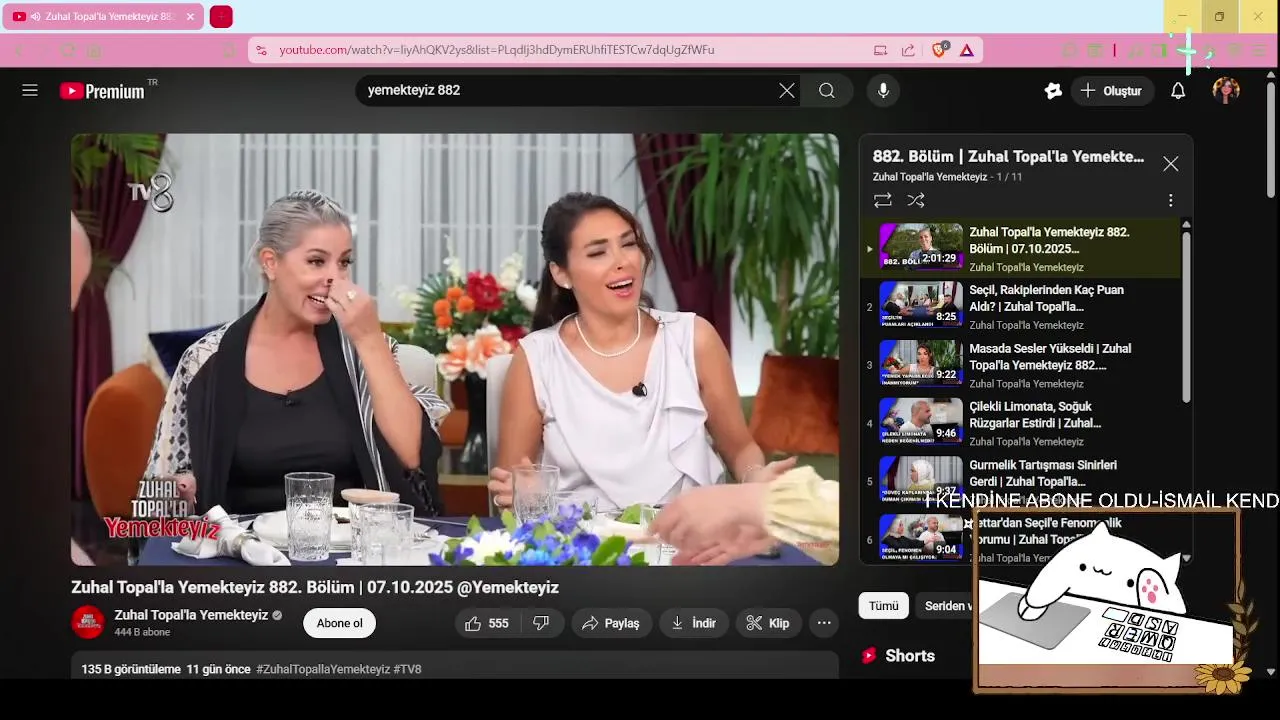
Task: Open Brave Shields lion icon
Action: [939, 50]
